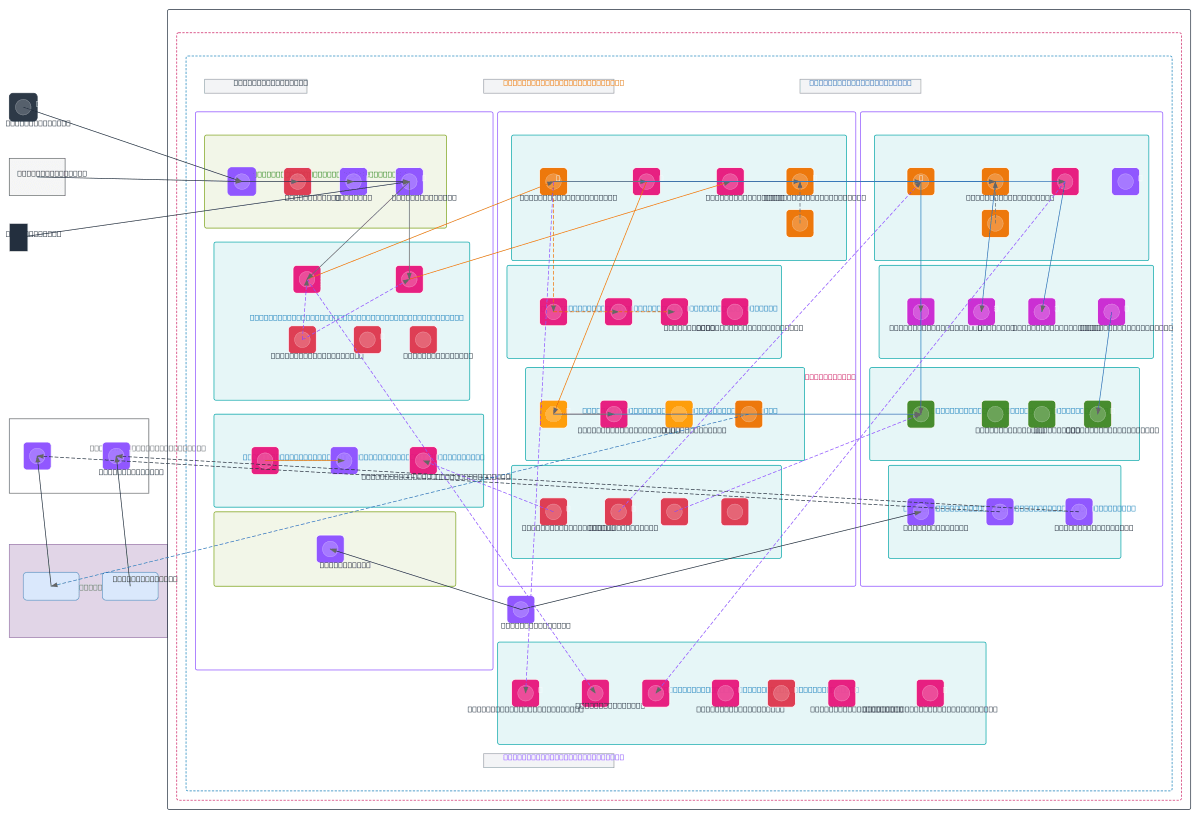Click the rightmost green icon in right column

[1097, 414]
